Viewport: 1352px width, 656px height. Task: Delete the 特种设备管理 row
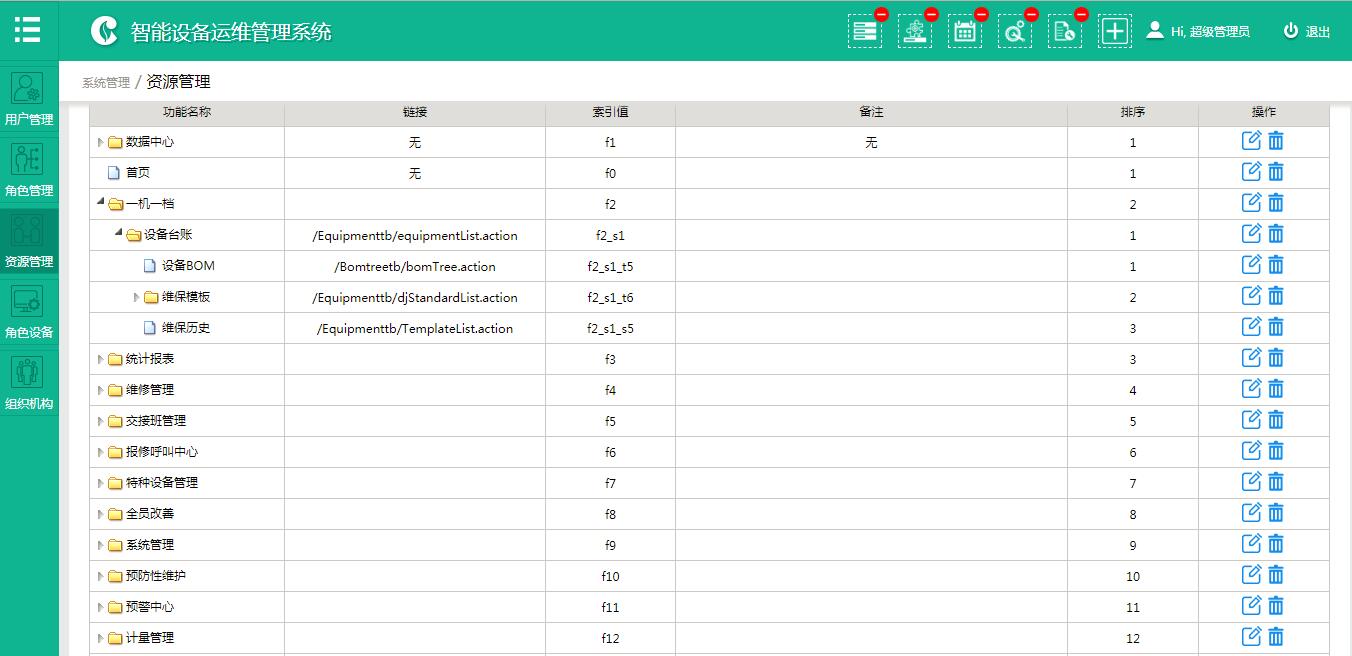(1276, 482)
